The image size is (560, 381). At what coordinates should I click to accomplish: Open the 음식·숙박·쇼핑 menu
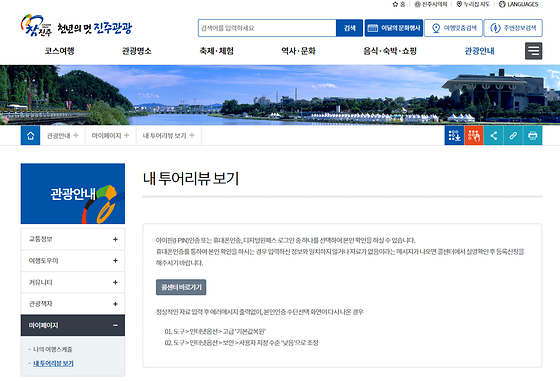point(390,51)
